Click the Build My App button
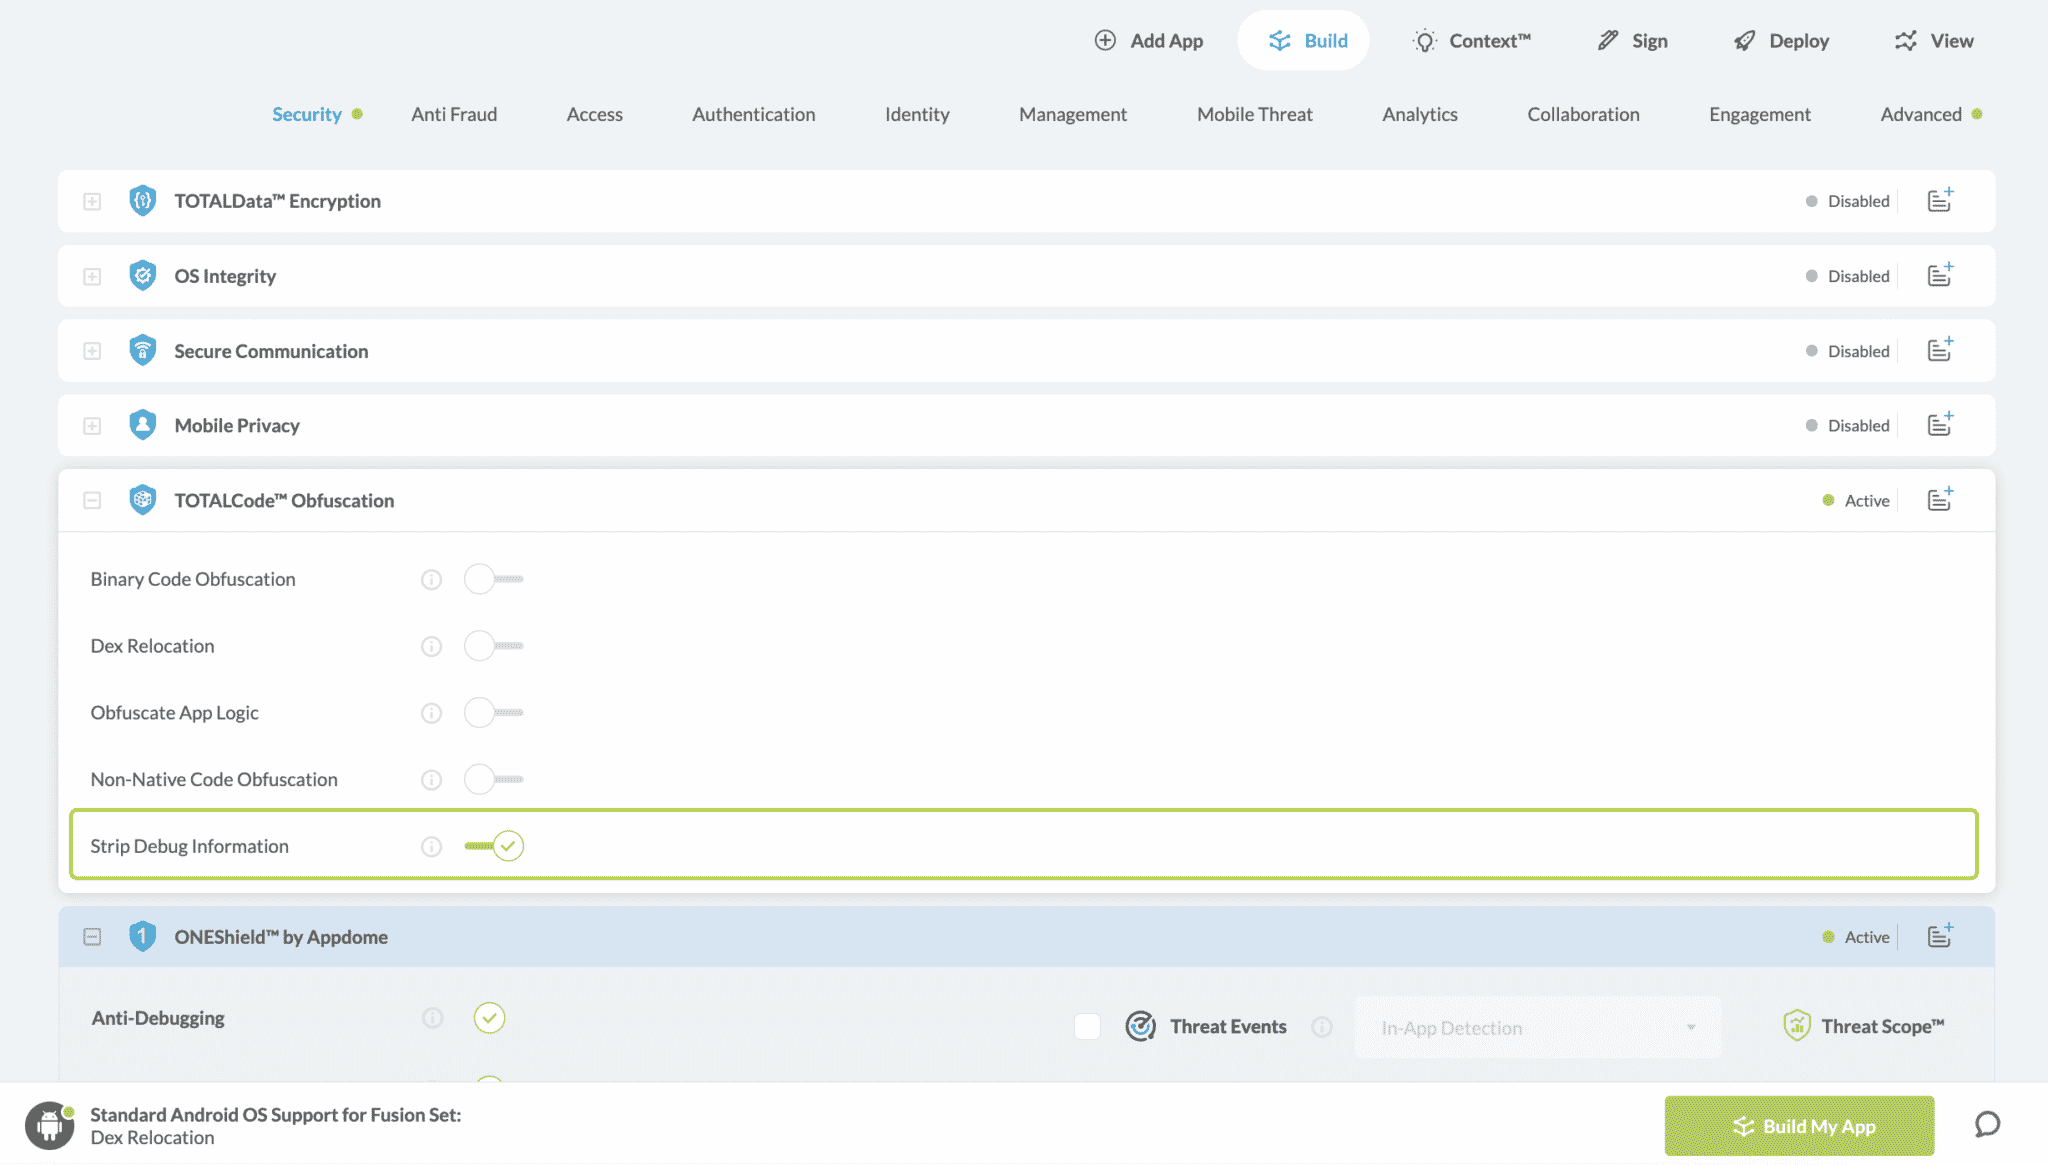The width and height of the screenshot is (2048, 1165). point(1799,1126)
